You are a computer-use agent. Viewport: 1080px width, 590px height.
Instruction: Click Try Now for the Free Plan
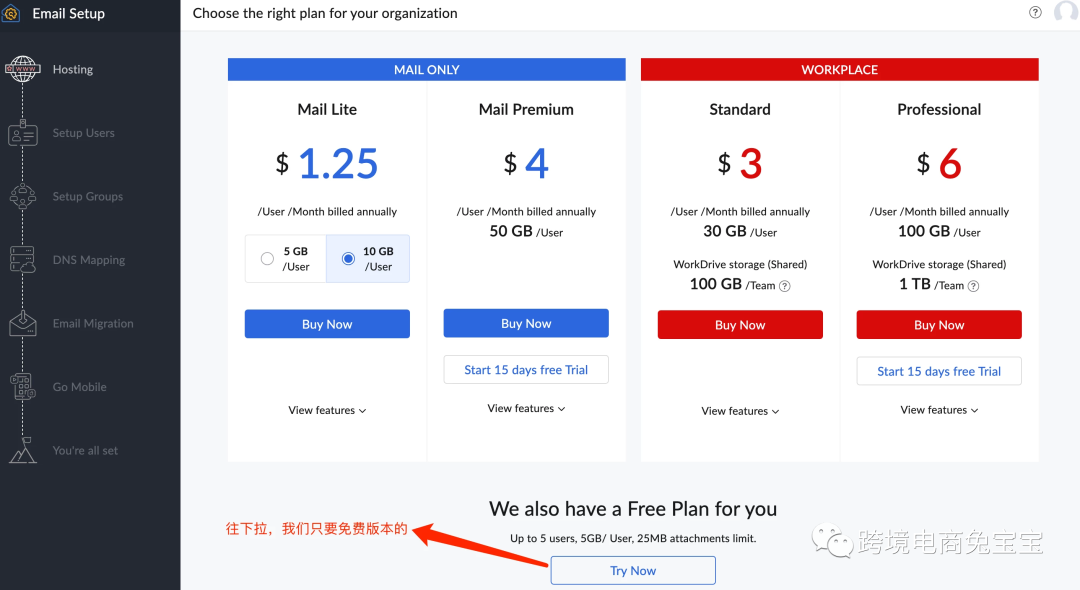633,571
